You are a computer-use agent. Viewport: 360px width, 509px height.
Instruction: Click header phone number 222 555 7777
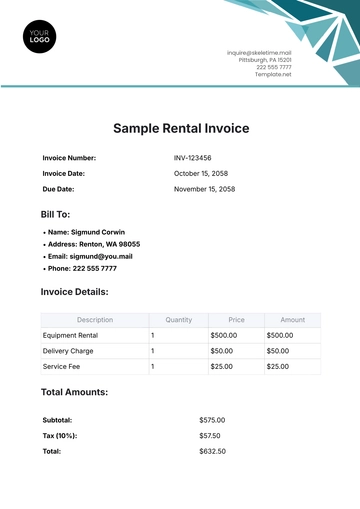pyautogui.click(x=274, y=67)
